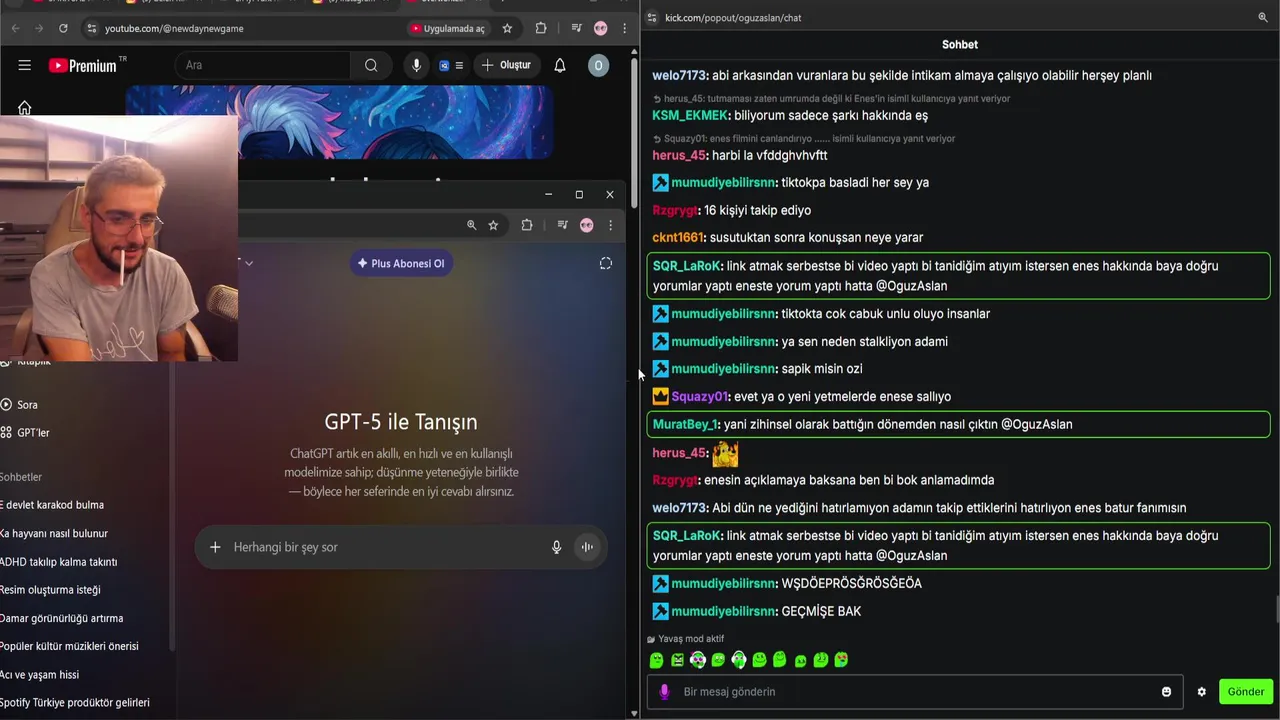Open YouTube notifications bell

pyautogui.click(x=560, y=65)
